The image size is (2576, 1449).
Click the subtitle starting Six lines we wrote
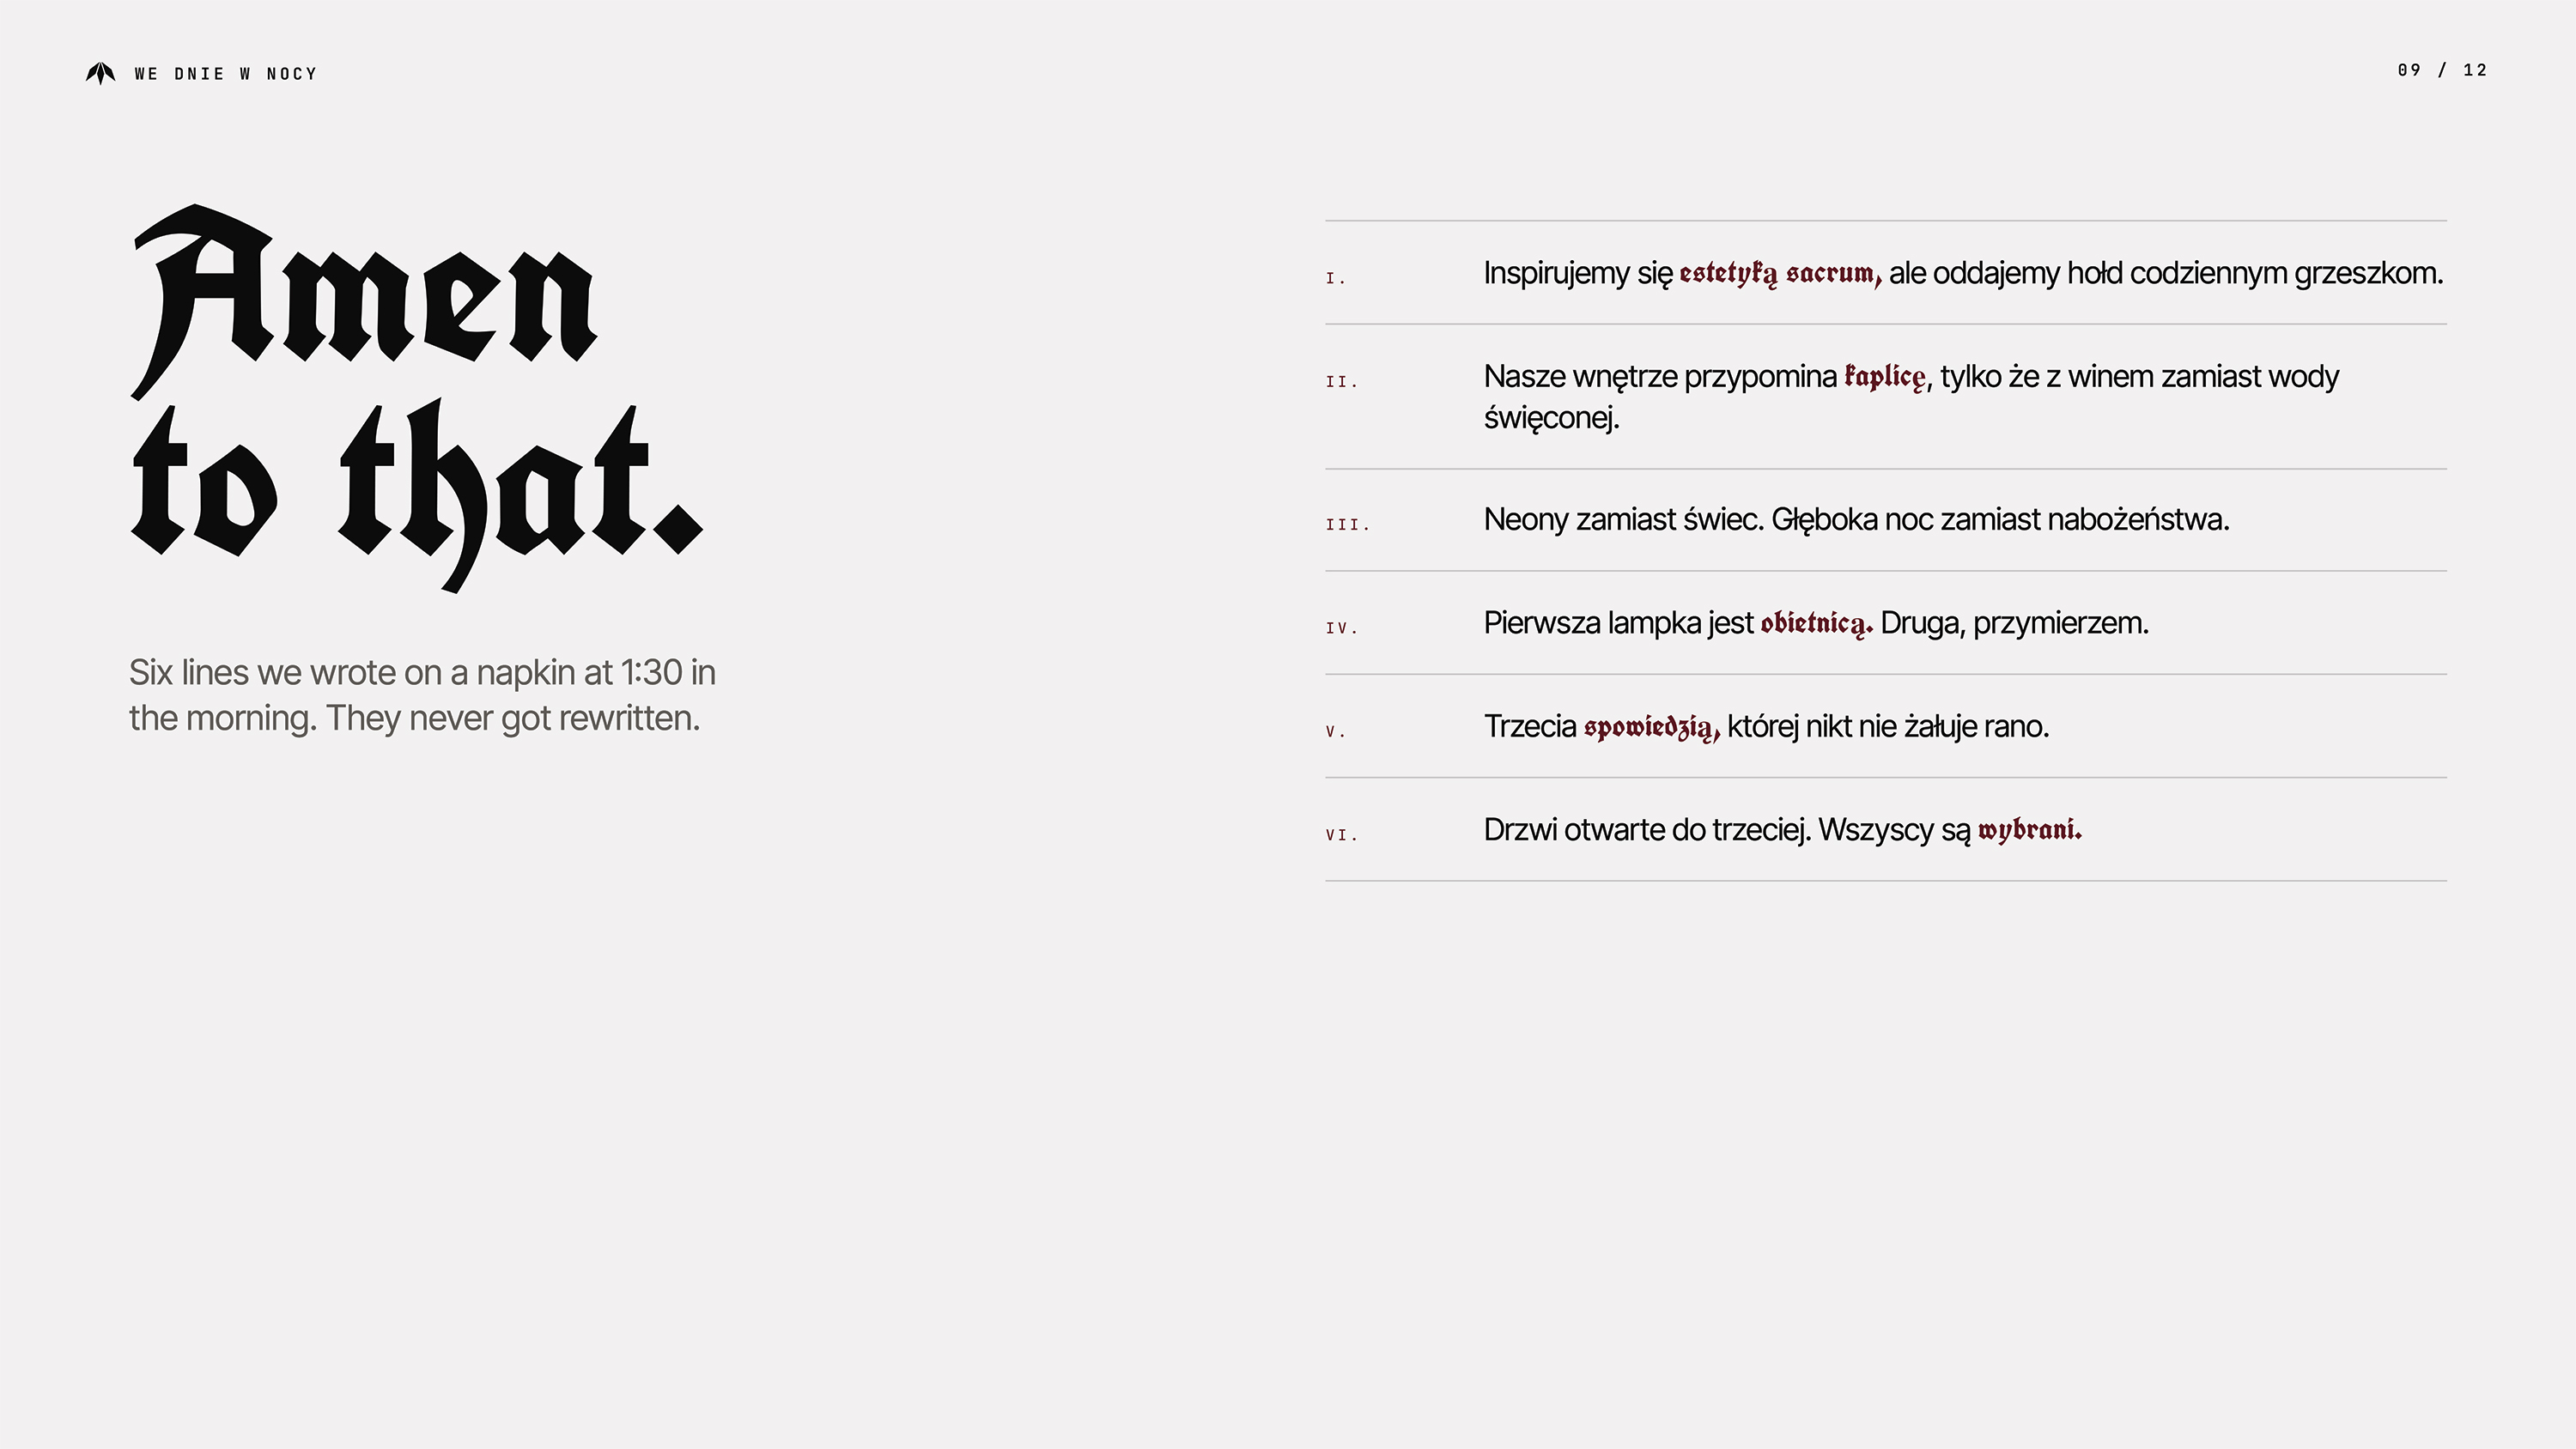(422, 695)
